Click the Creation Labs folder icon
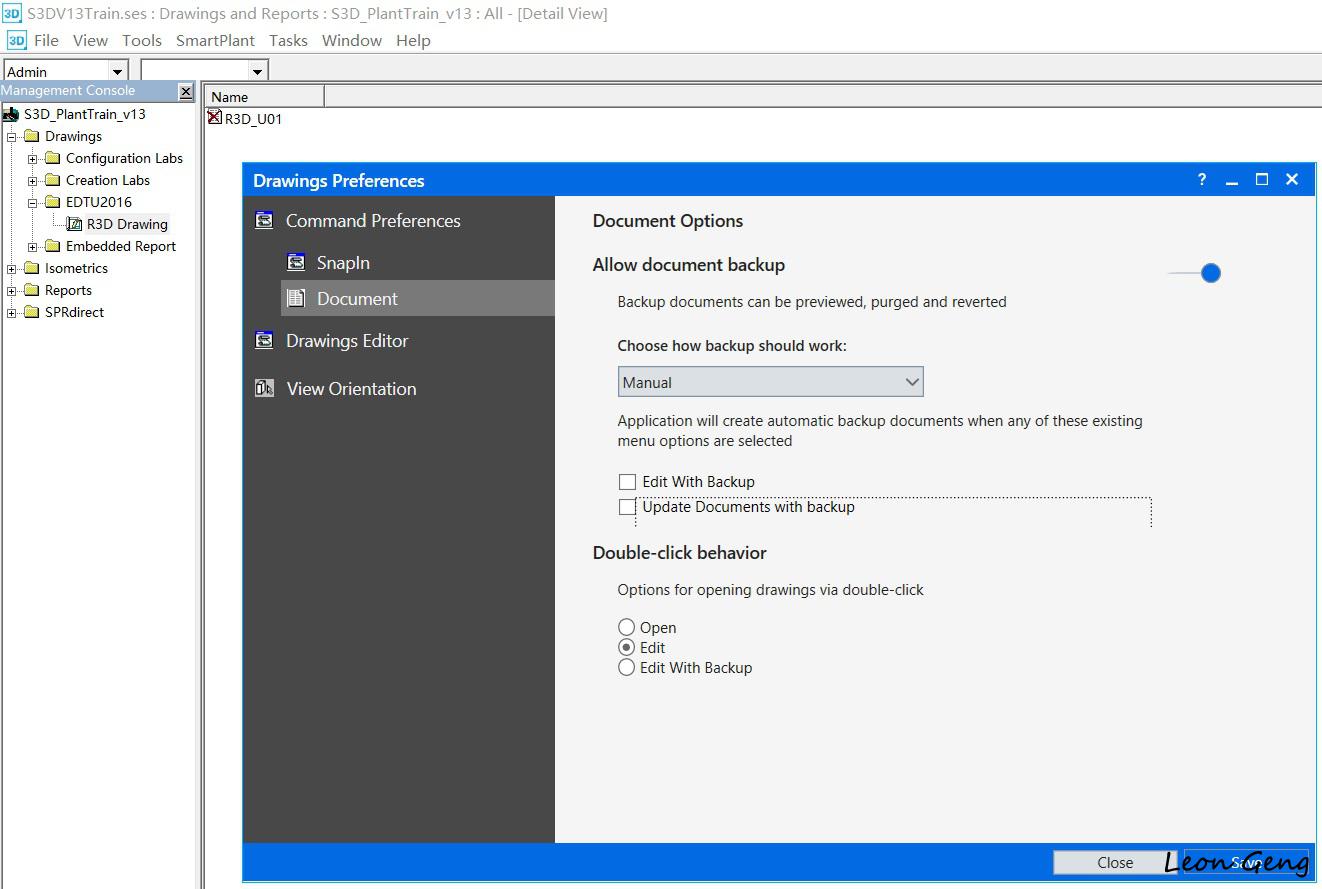The image size is (1322, 889). click(52, 180)
